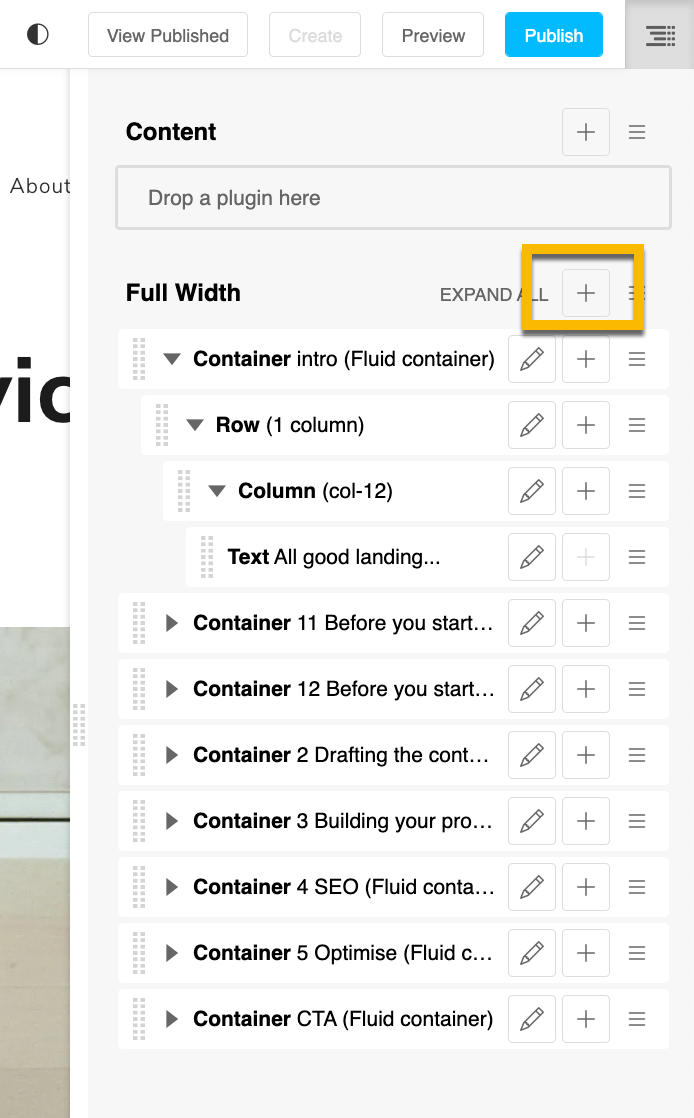Click the Preview button
Viewport: 694px width, 1118px height.
[x=433, y=35]
